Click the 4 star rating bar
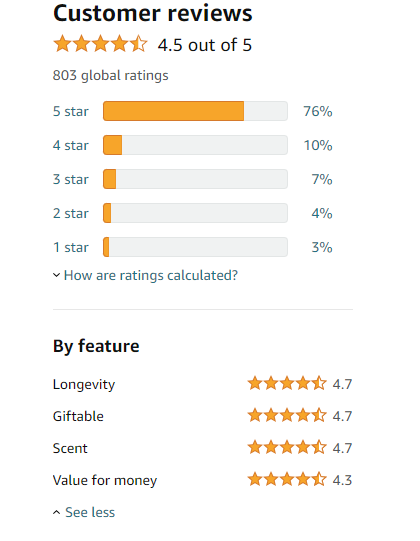 point(195,145)
